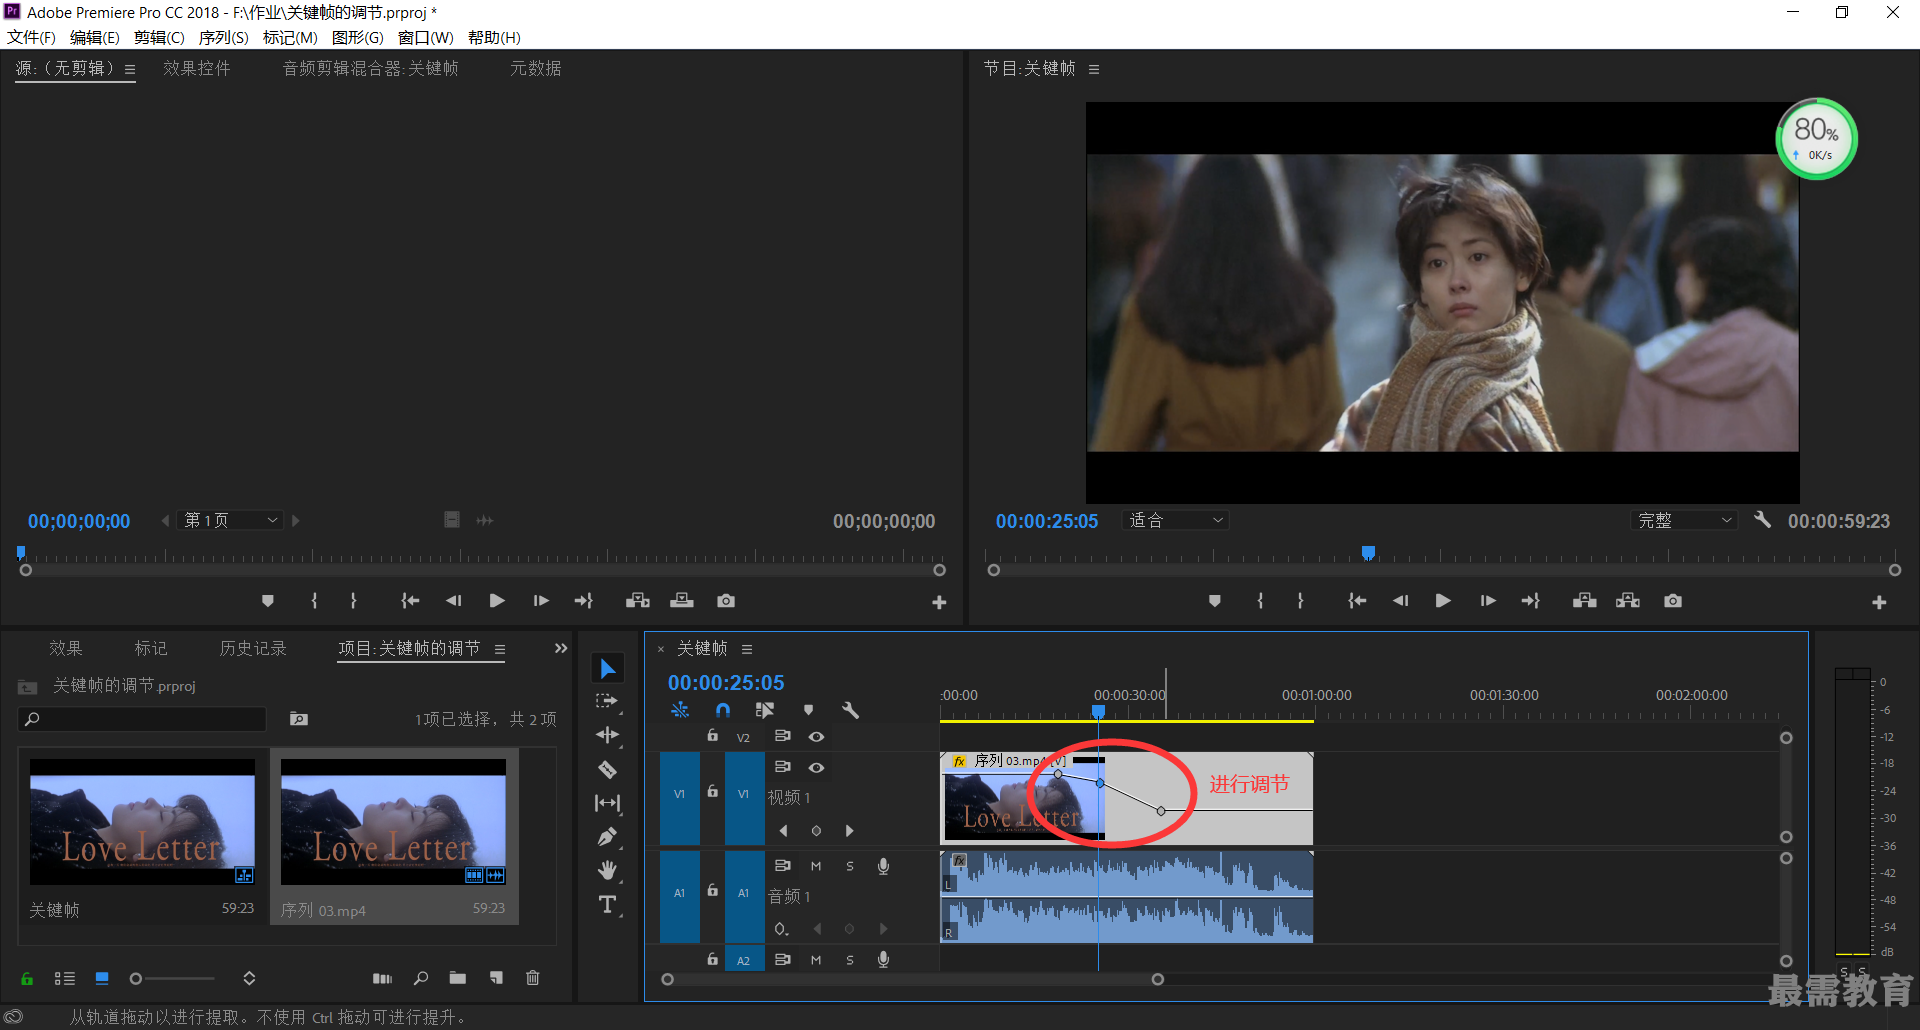Click program monitor playhead marker

1369,552
